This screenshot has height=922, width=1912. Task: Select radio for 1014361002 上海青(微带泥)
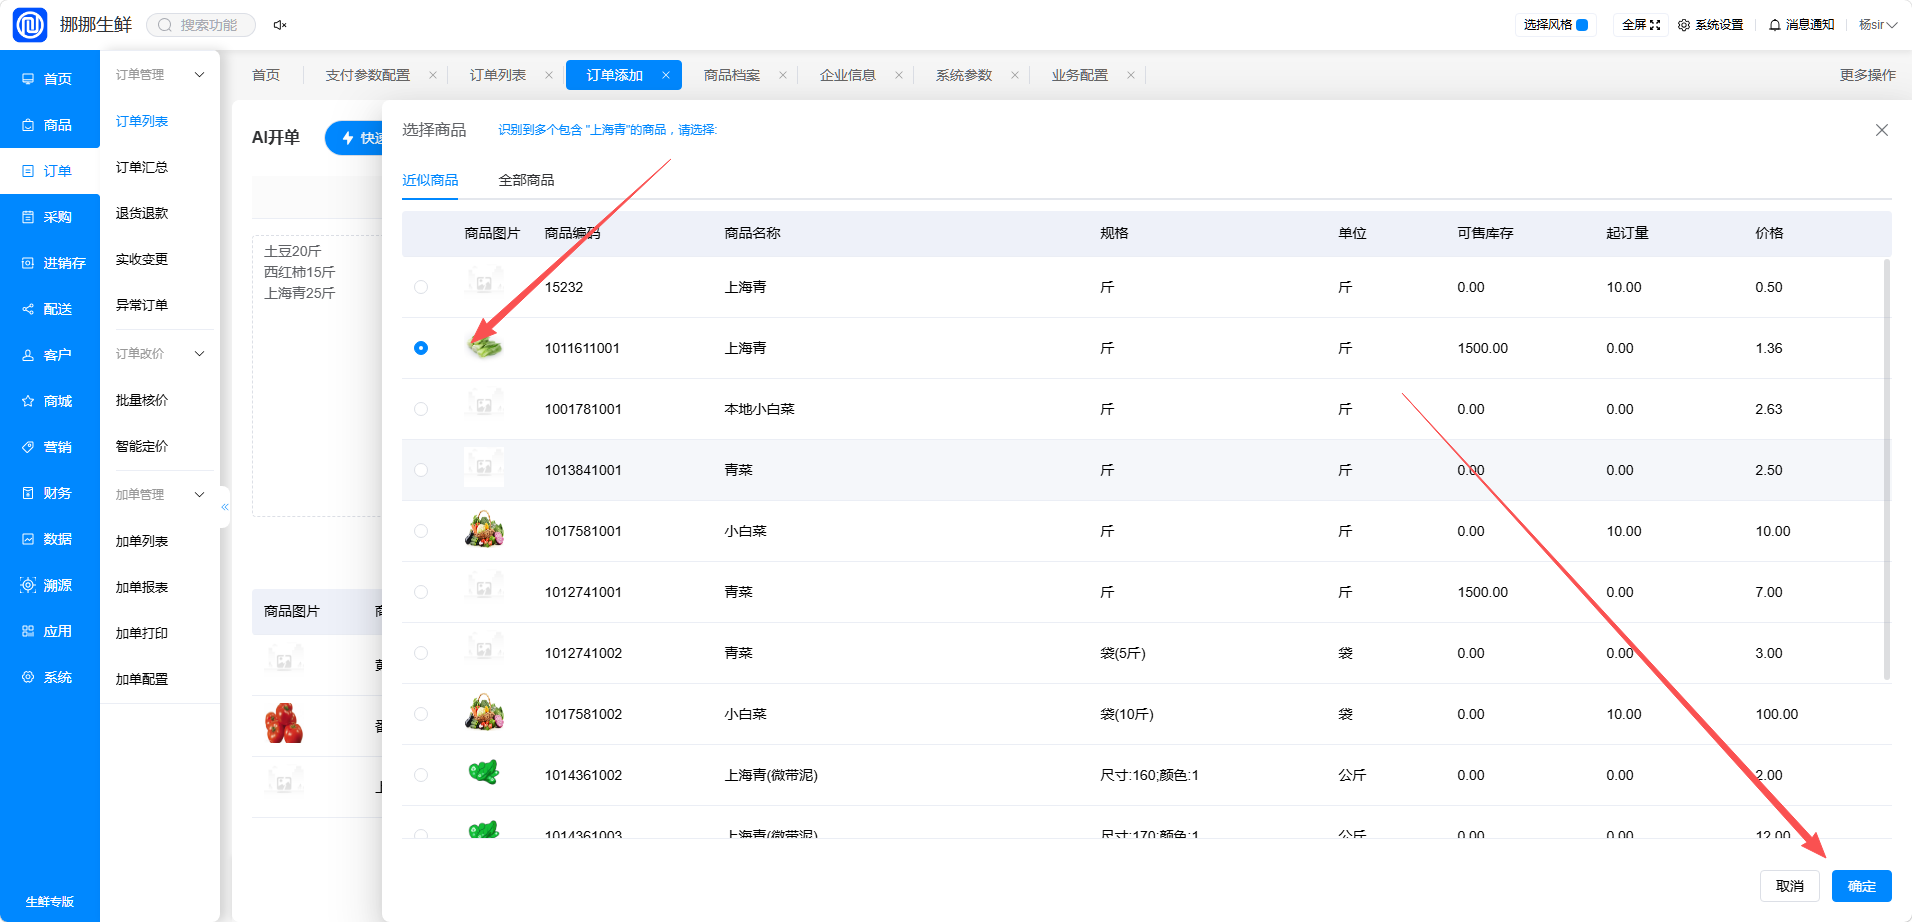coord(421,775)
